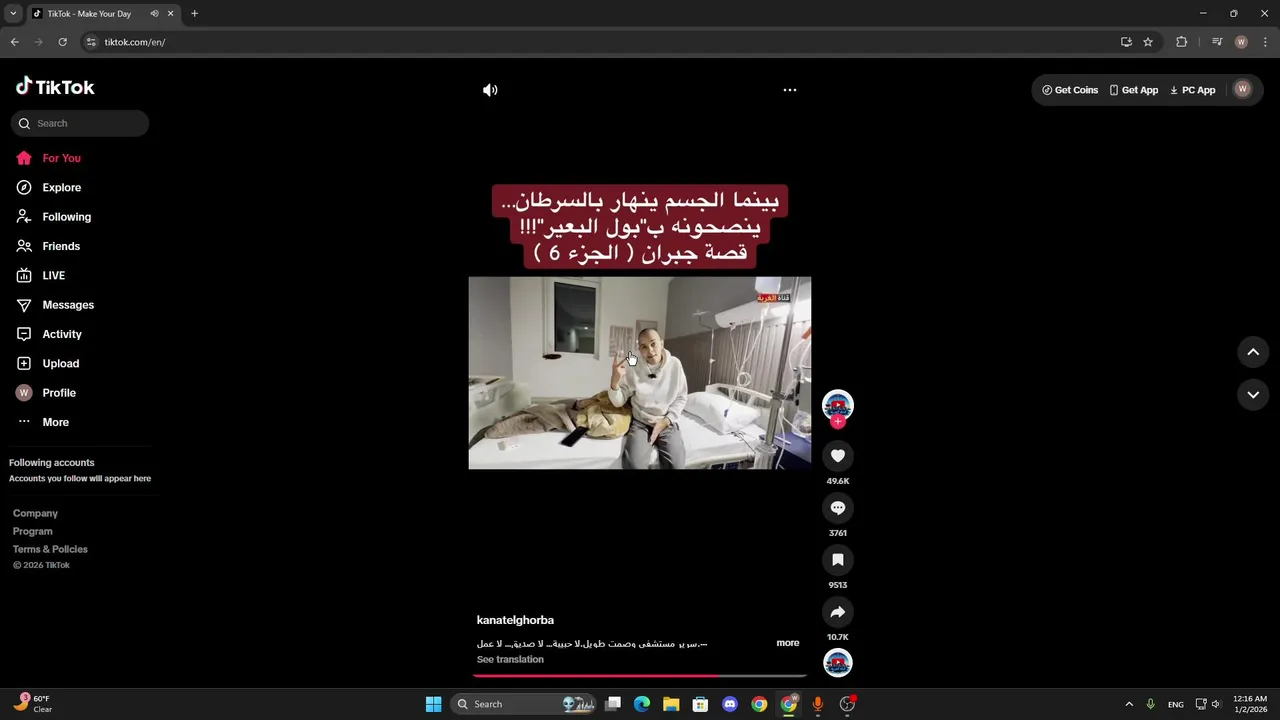This screenshot has height=720, width=1280.
Task: Open the creator's avatar profile
Action: [x=838, y=404]
